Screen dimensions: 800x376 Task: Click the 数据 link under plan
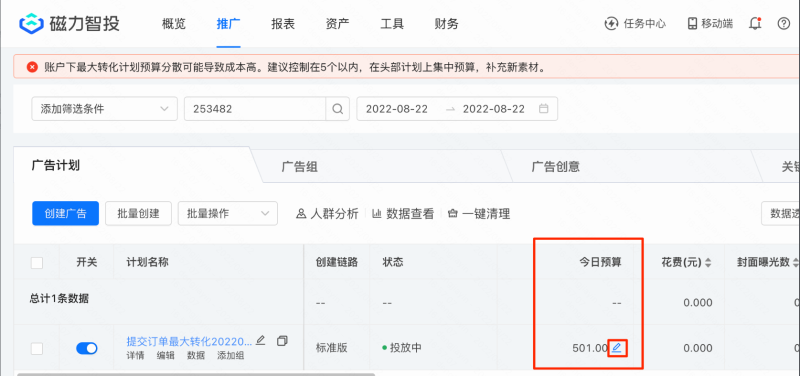196,356
